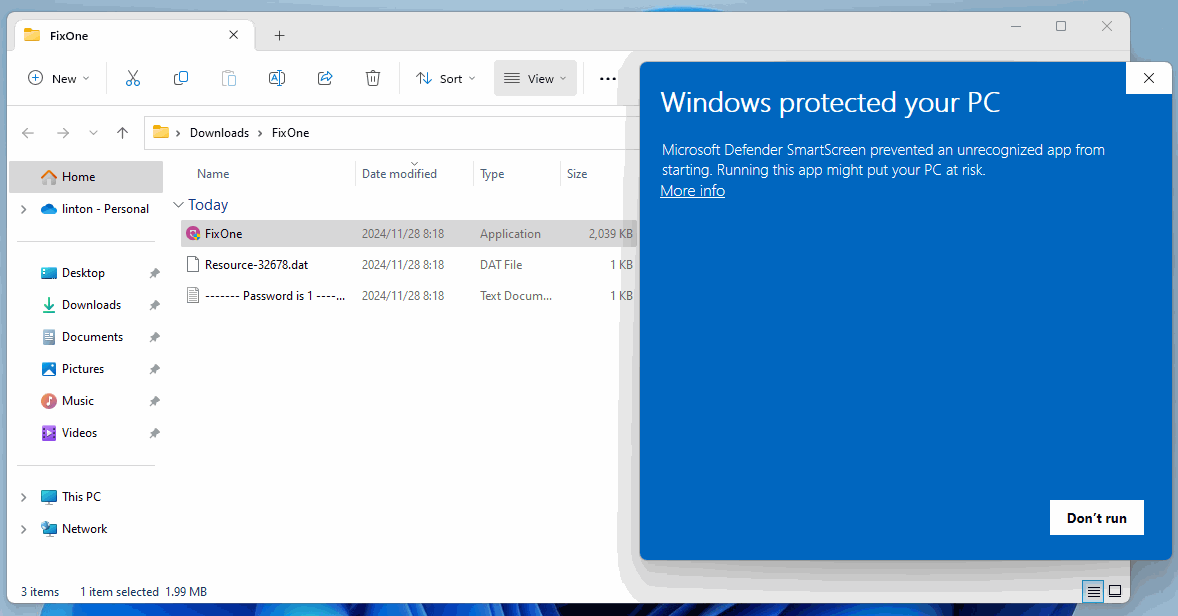Go forward with the right arrow
This screenshot has width=1178, height=616.
[63, 133]
